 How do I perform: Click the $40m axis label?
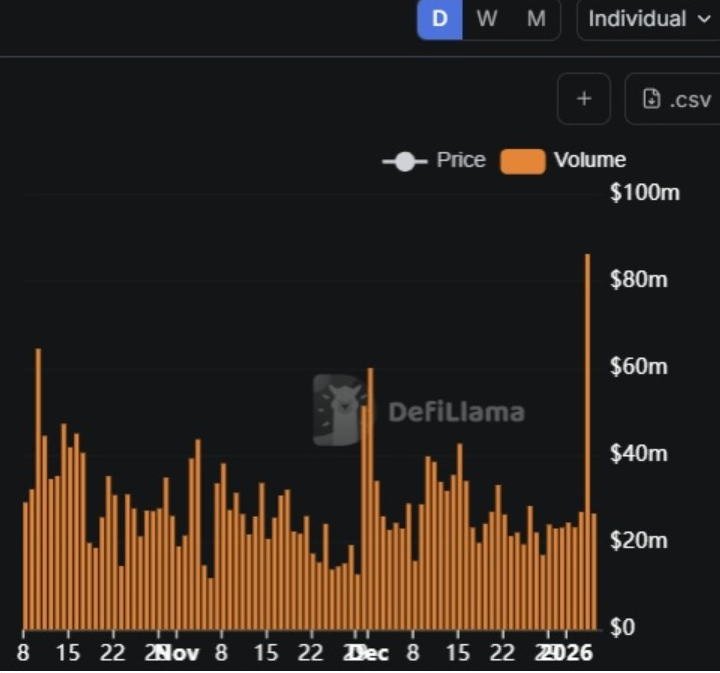coord(639,454)
